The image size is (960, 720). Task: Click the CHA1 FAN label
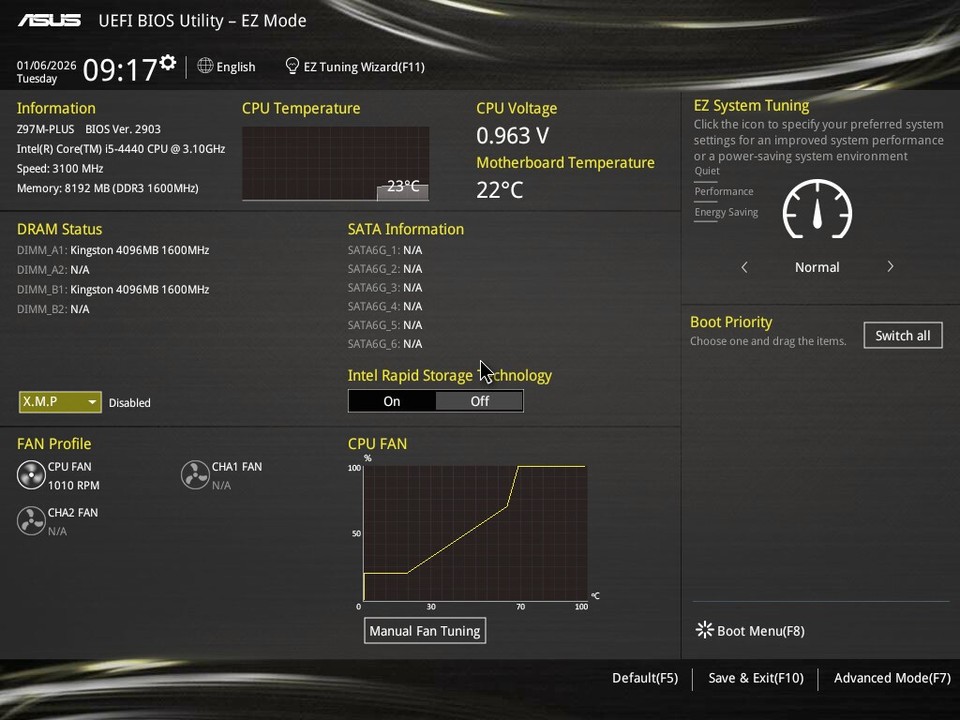point(237,467)
